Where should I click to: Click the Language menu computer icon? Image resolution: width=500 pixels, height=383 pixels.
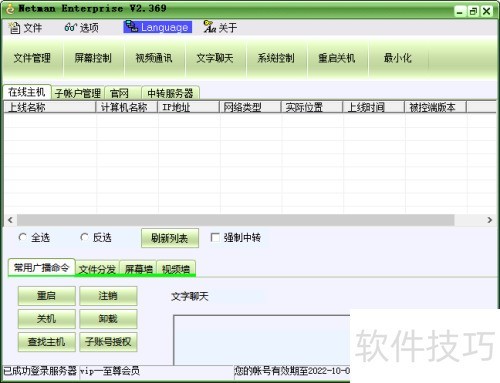pyautogui.click(x=132, y=27)
